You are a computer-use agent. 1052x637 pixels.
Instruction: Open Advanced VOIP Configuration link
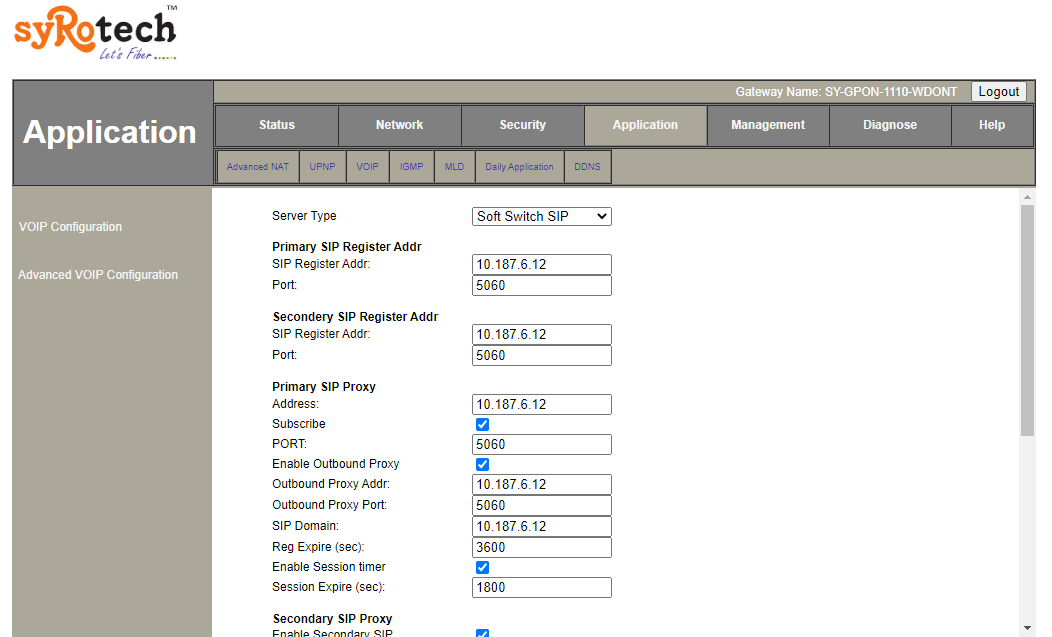(x=98, y=275)
